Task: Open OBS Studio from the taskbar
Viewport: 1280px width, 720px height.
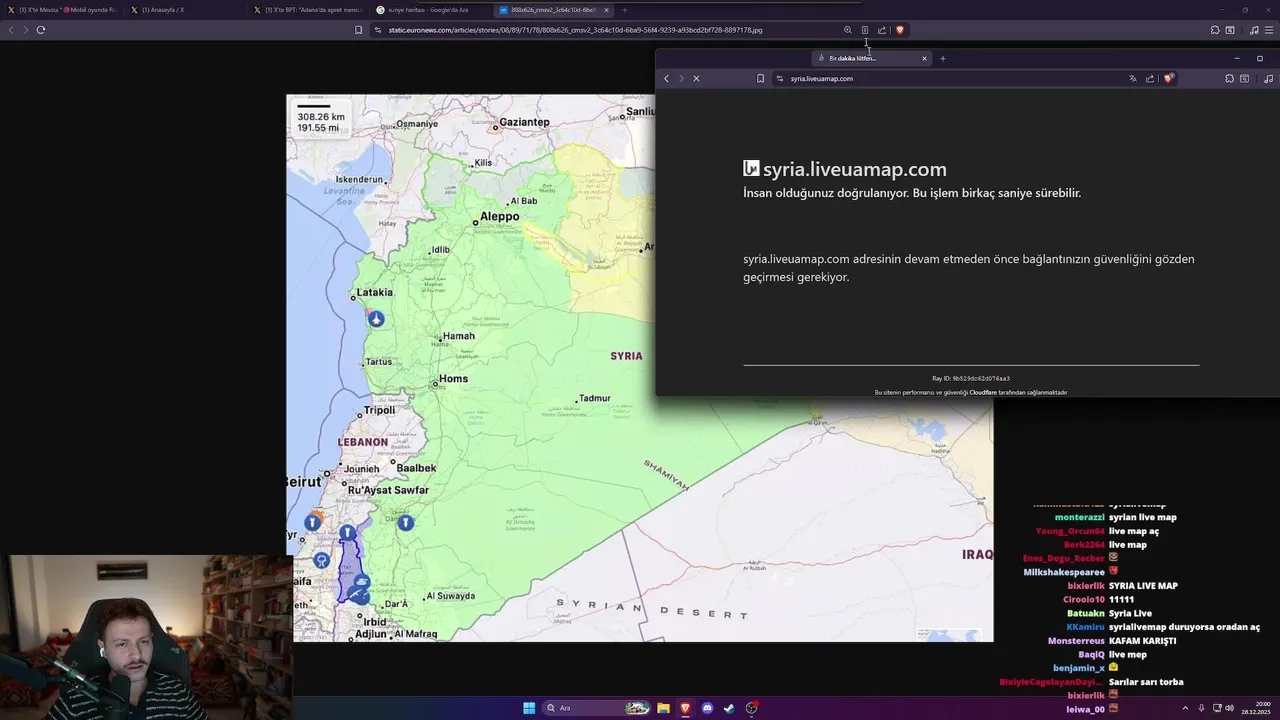Action: 751,708
